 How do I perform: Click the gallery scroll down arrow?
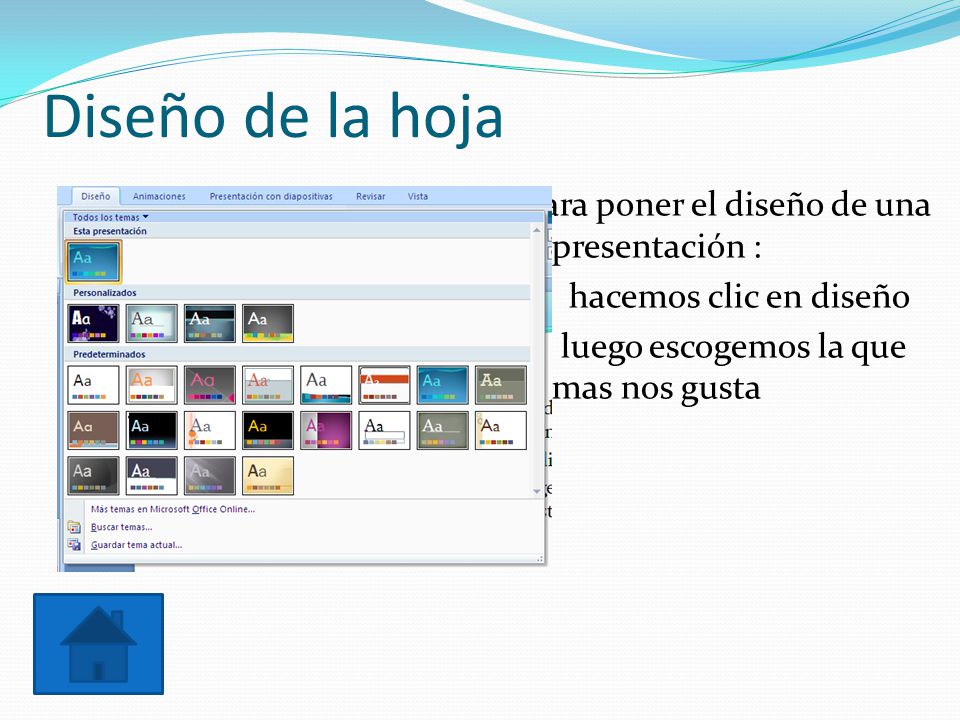(537, 491)
